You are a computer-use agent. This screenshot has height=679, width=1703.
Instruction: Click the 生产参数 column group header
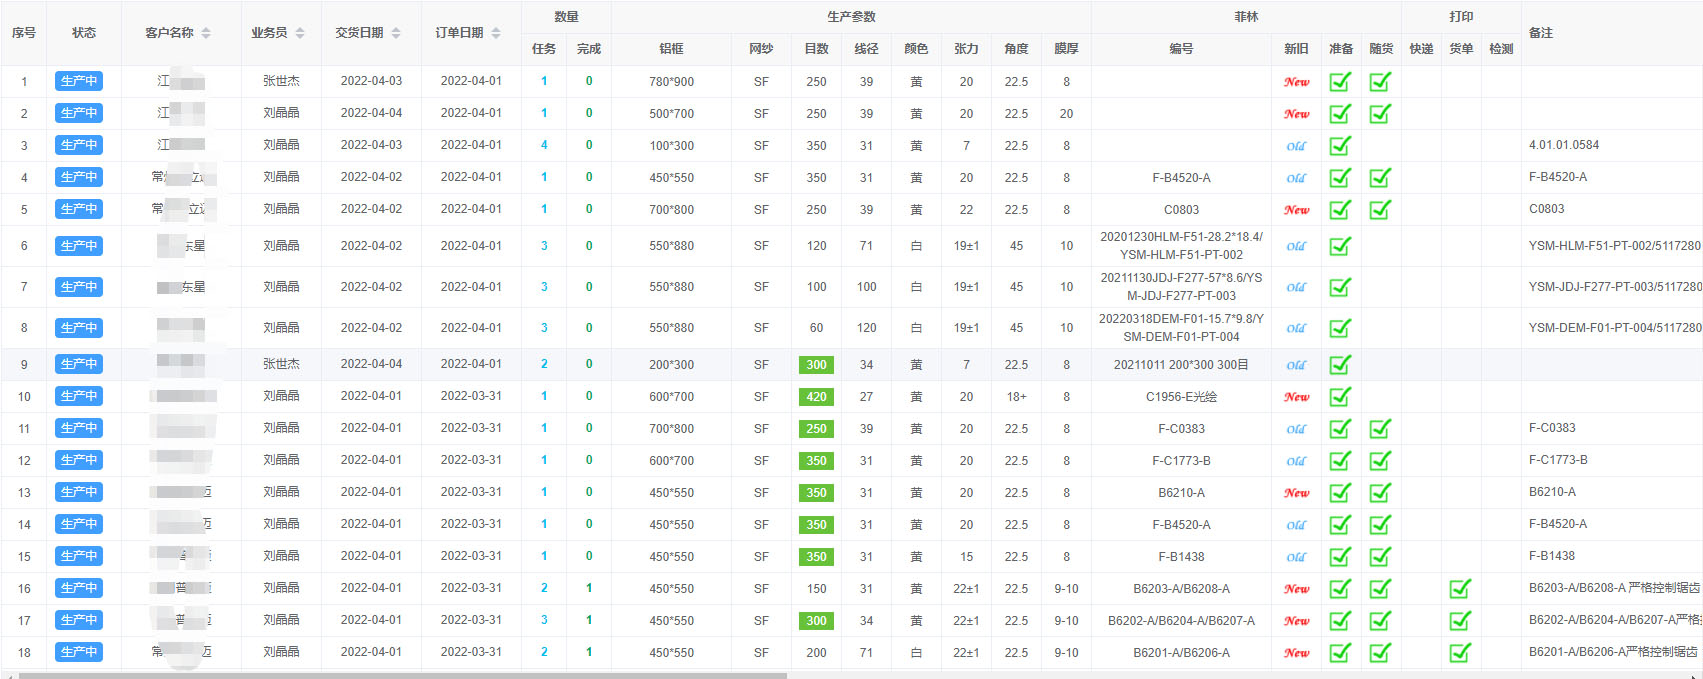[851, 17]
